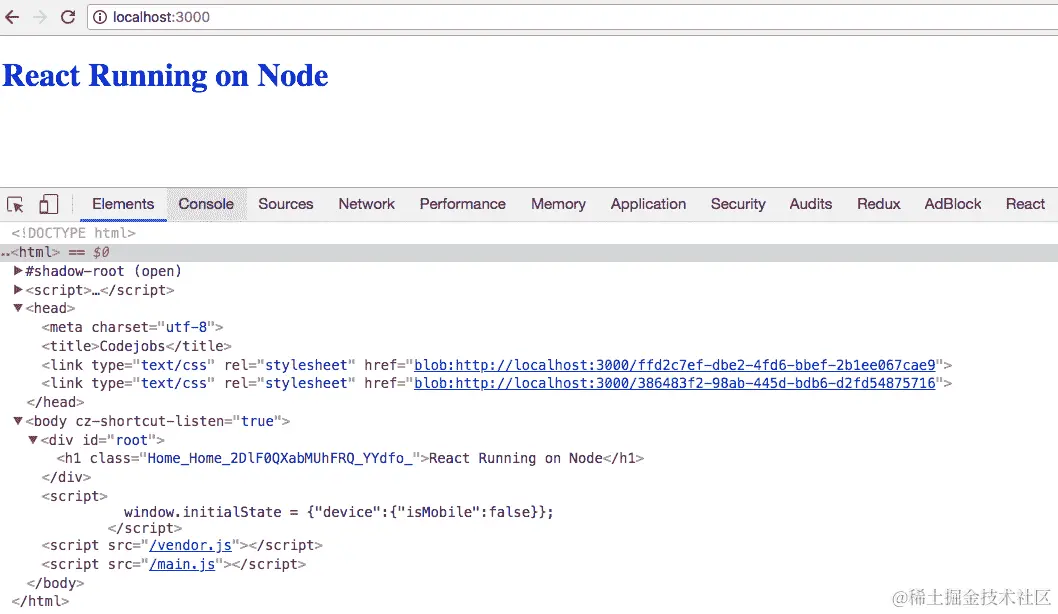Collapse the head element
The width and height of the screenshot is (1058, 614).
pyautogui.click(x=18, y=308)
